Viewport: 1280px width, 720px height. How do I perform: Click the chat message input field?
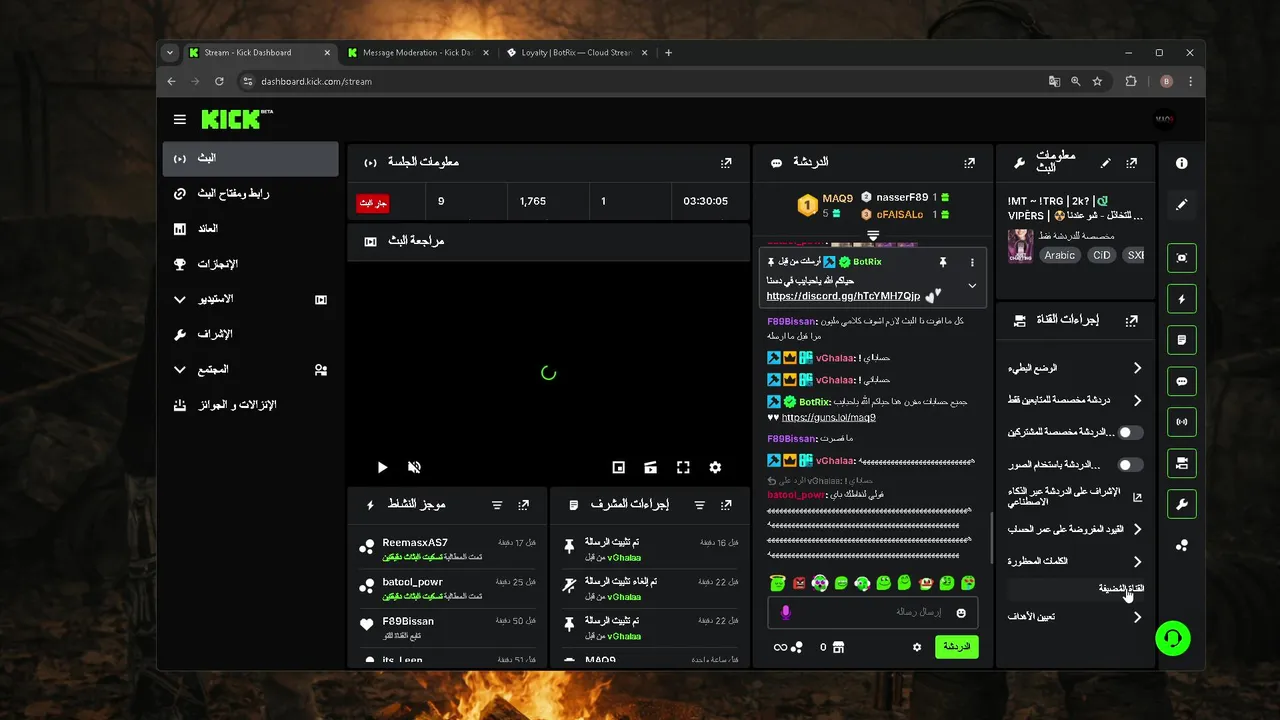(x=872, y=612)
